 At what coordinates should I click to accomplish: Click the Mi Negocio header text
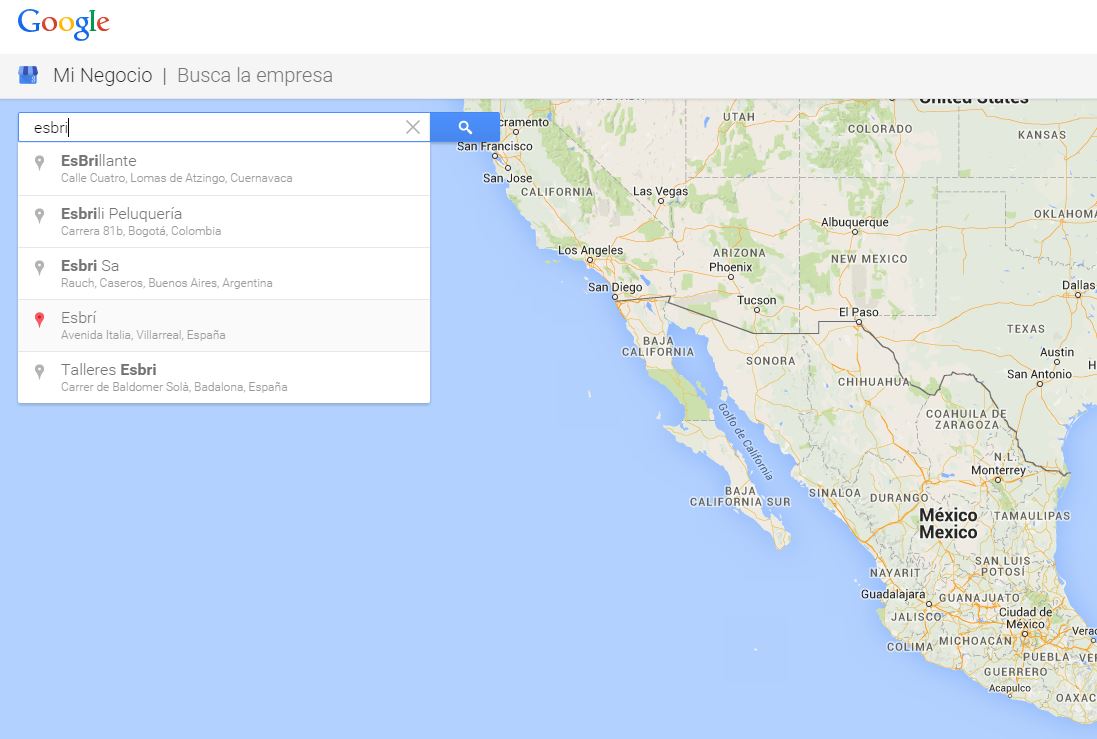[103, 75]
